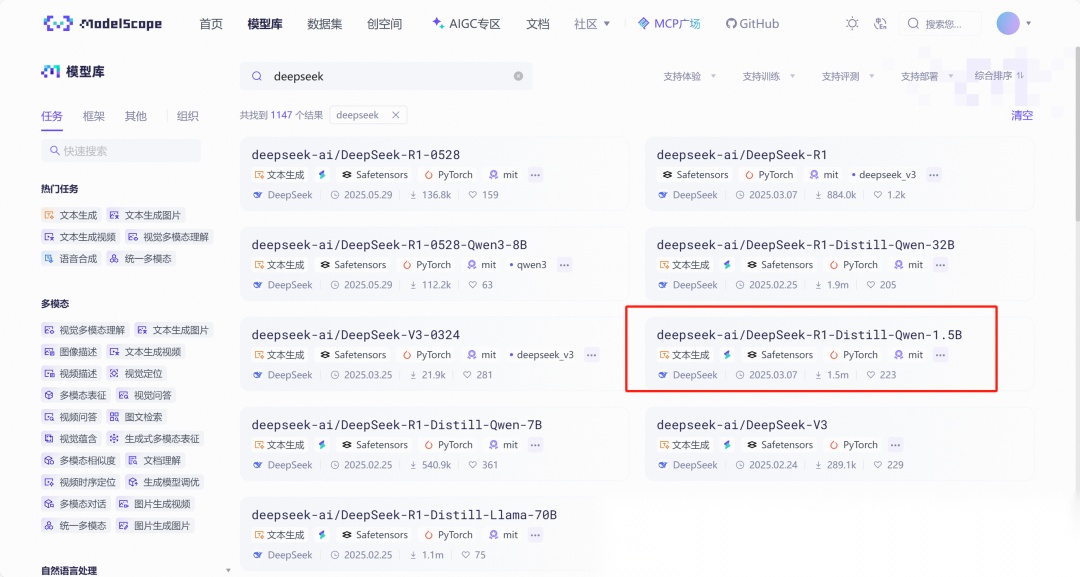Expand more tags on DeepSeek-R1-Distill-Qwen-1.5B card
Viewport: 1080px width, 577px height.
pyautogui.click(x=940, y=355)
